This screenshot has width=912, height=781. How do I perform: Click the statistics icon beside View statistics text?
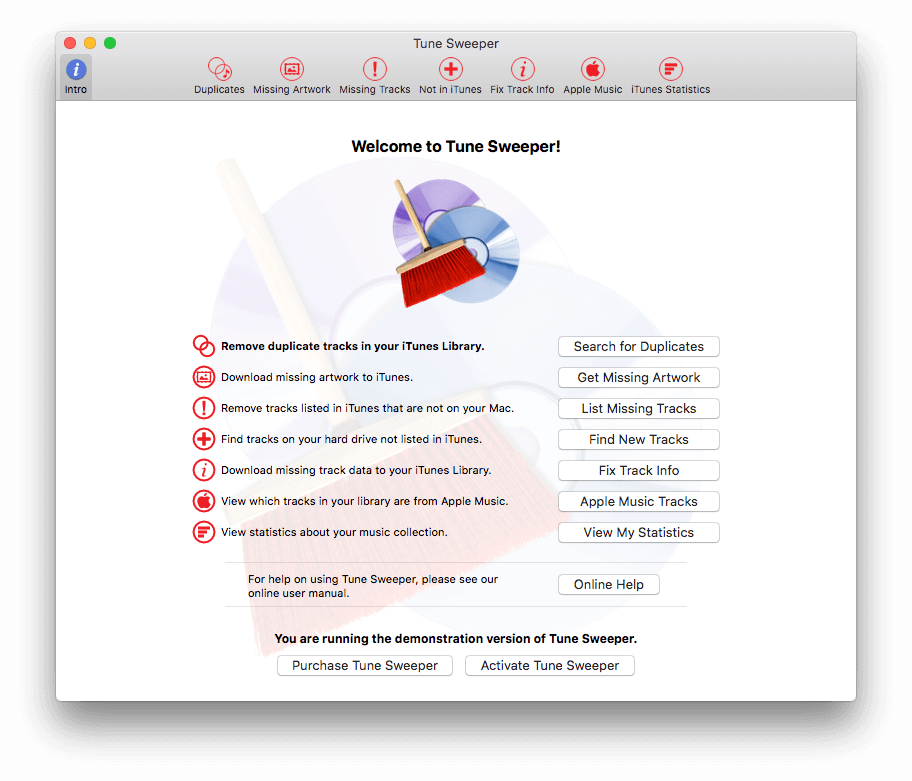[x=204, y=532]
